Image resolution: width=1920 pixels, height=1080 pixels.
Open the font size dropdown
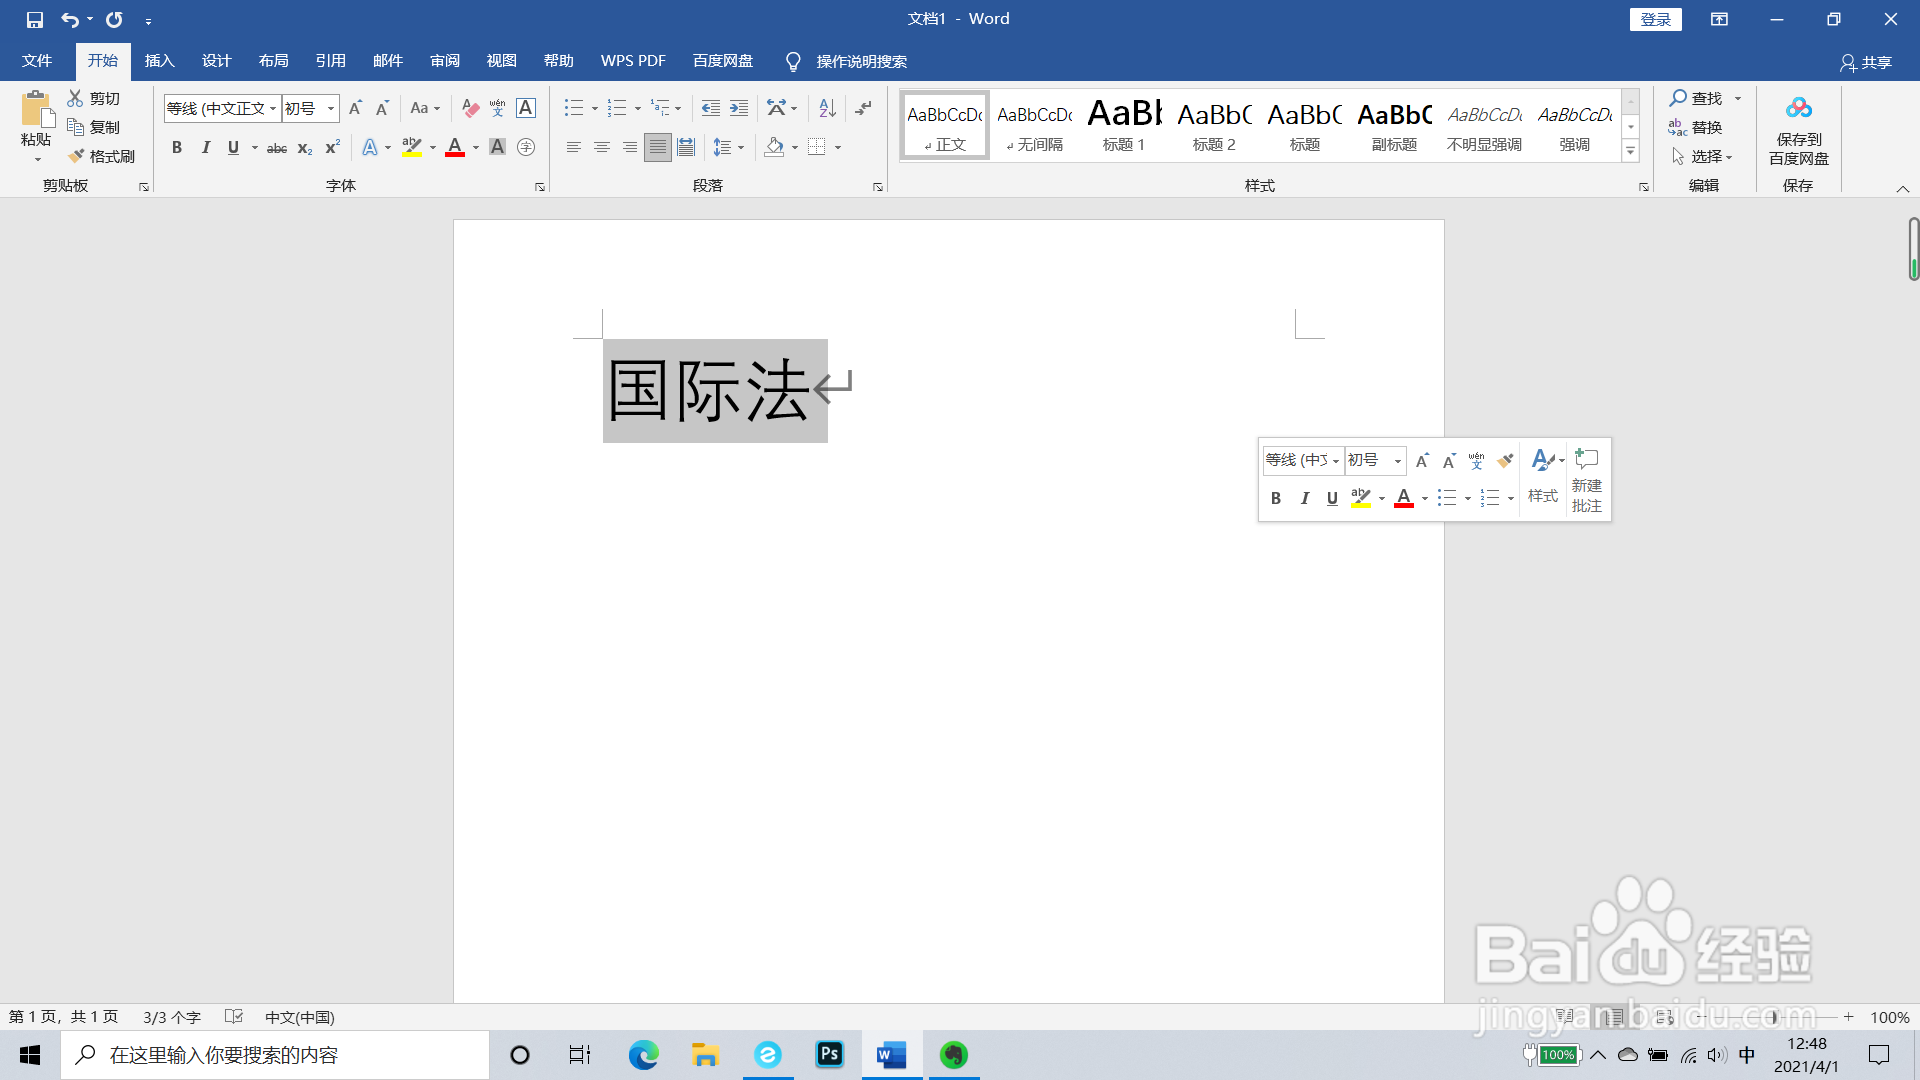point(330,108)
